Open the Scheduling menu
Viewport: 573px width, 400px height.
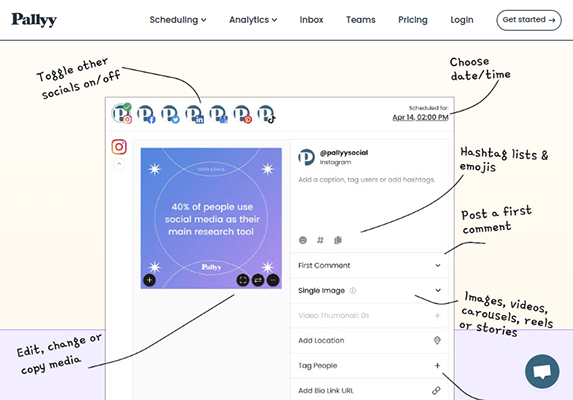[178, 20]
